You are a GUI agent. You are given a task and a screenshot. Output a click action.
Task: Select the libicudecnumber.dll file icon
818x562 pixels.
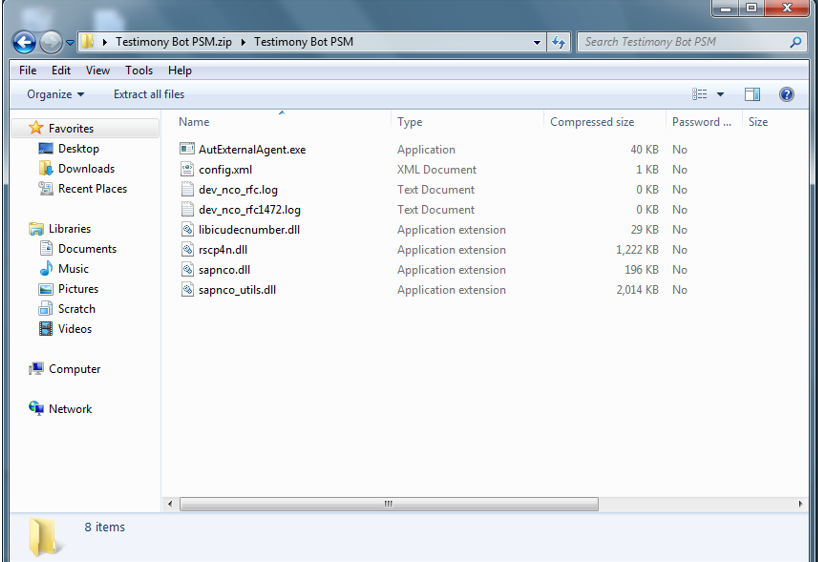[187, 229]
